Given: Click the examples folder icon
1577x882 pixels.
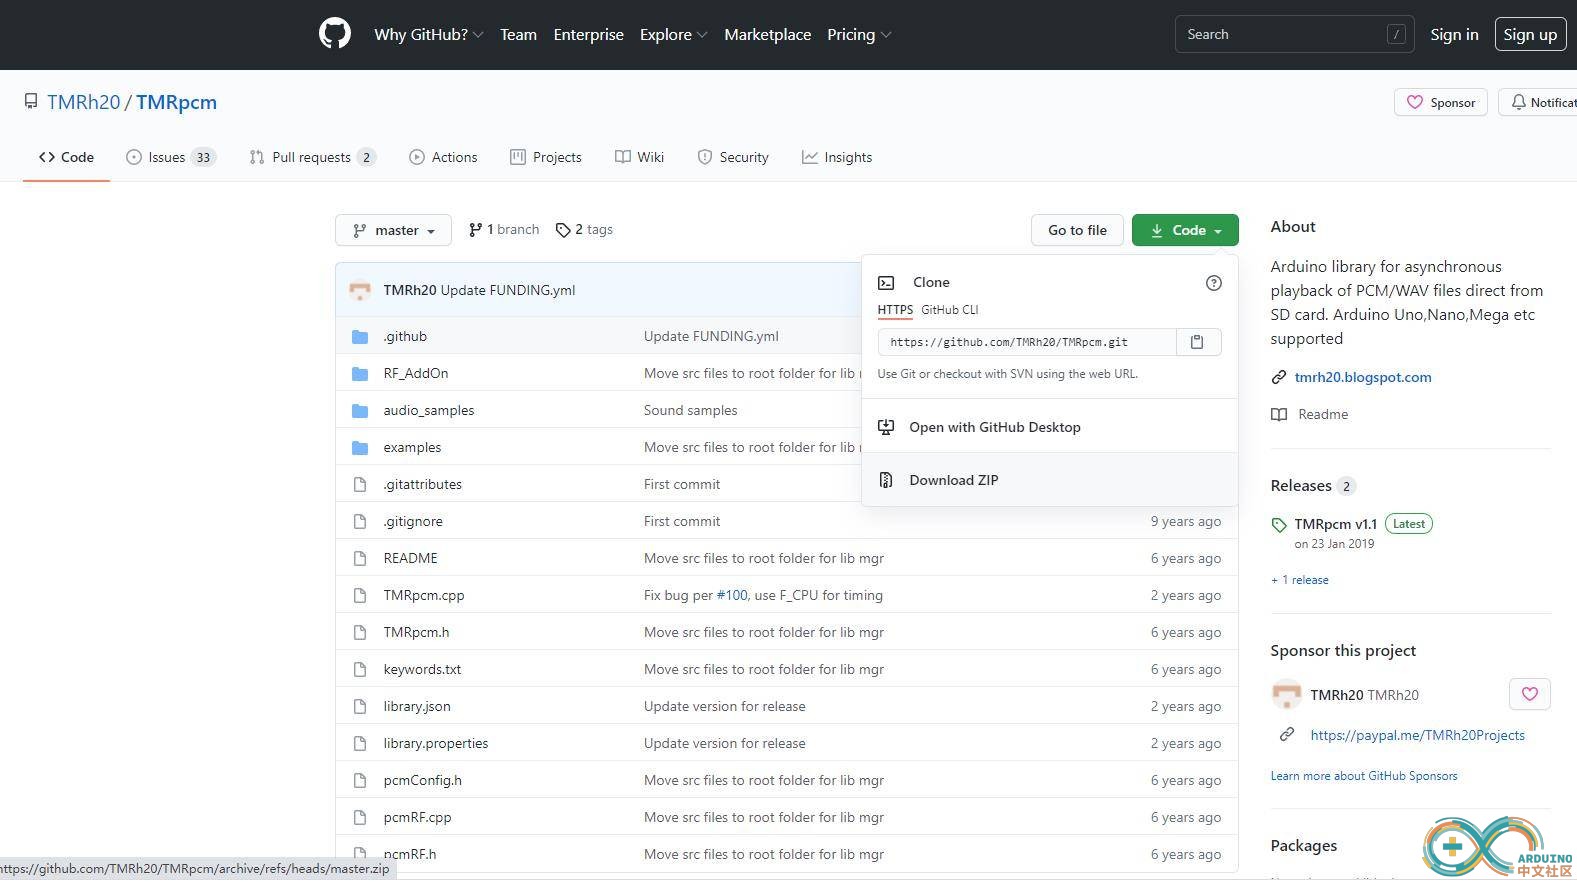Looking at the screenshot, I should (360, 448).
